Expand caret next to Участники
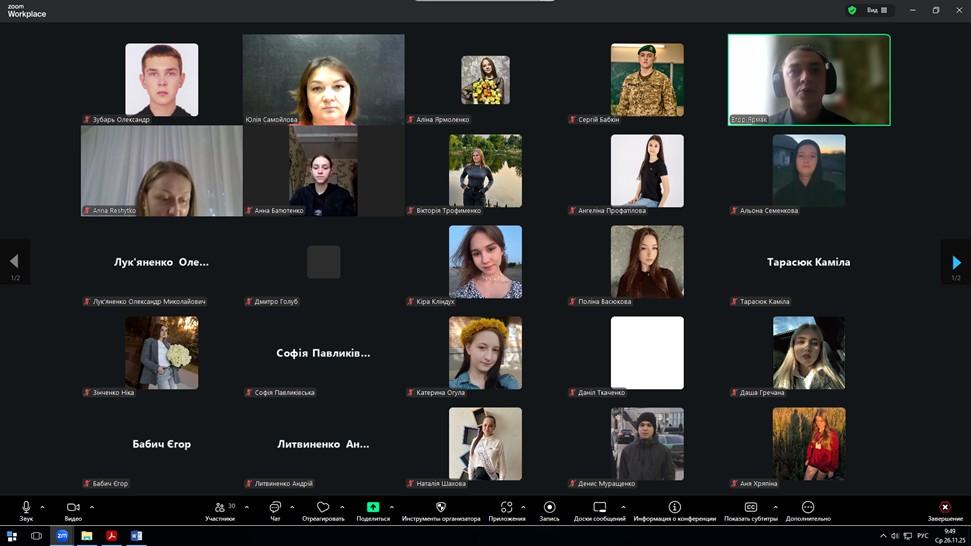The height and width of the screenshot is (546, 971). tap(246, 507)
